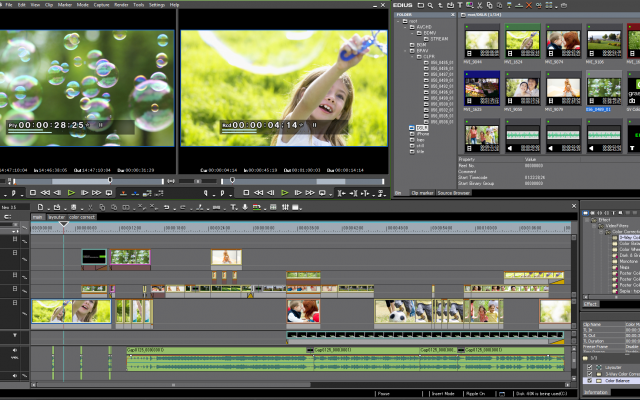Select the Monotone filter

point(628,261)
